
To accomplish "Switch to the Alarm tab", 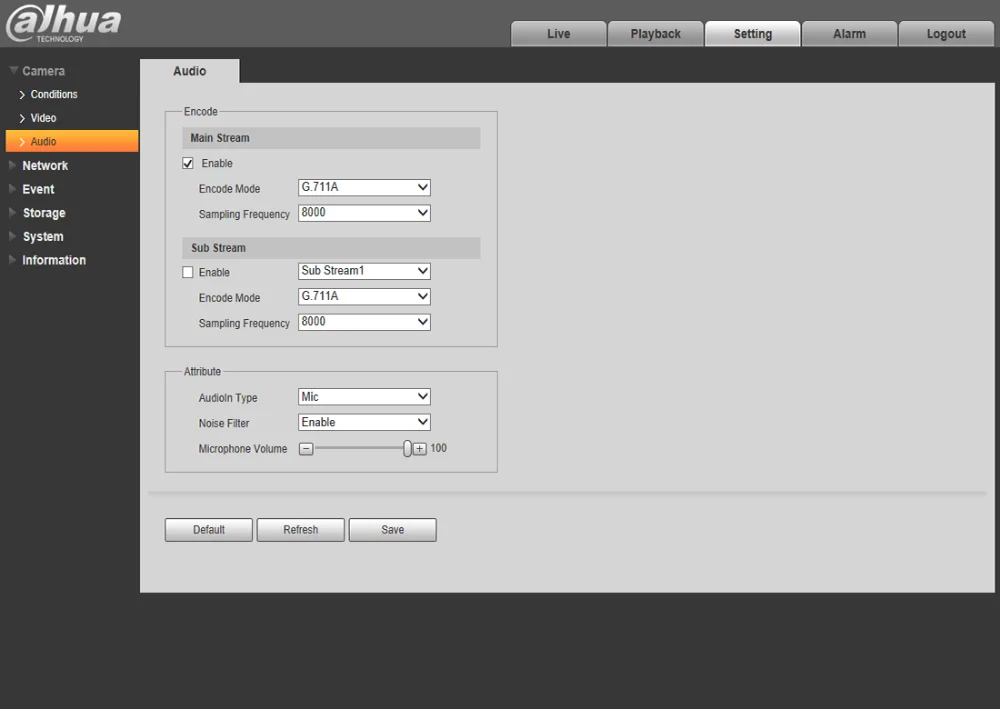I will [x=849, y=34].
